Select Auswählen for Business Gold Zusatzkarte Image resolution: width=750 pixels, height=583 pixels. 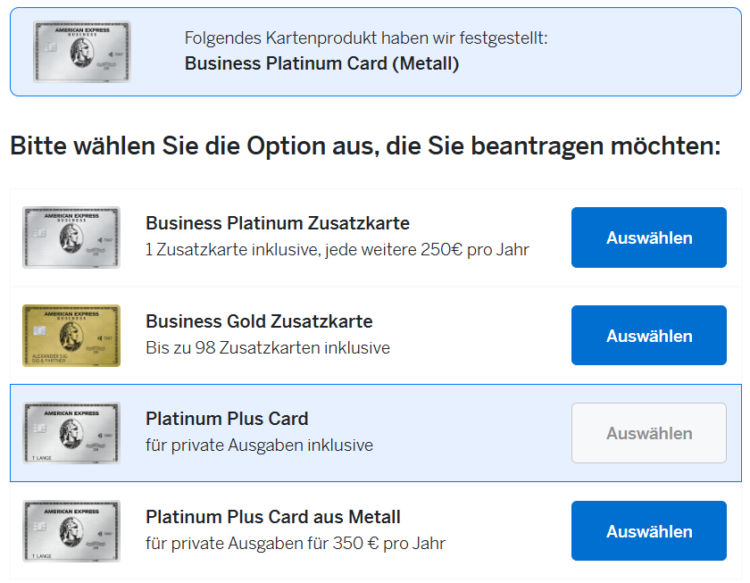click(x=649, y=335)
